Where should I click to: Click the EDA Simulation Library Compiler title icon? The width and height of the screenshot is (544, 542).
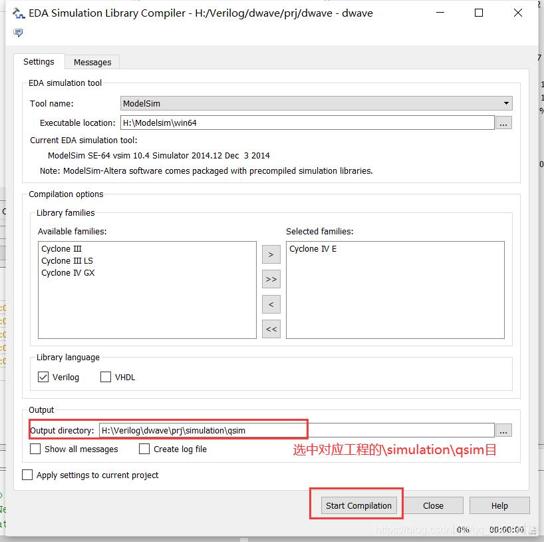click(18, 14)
